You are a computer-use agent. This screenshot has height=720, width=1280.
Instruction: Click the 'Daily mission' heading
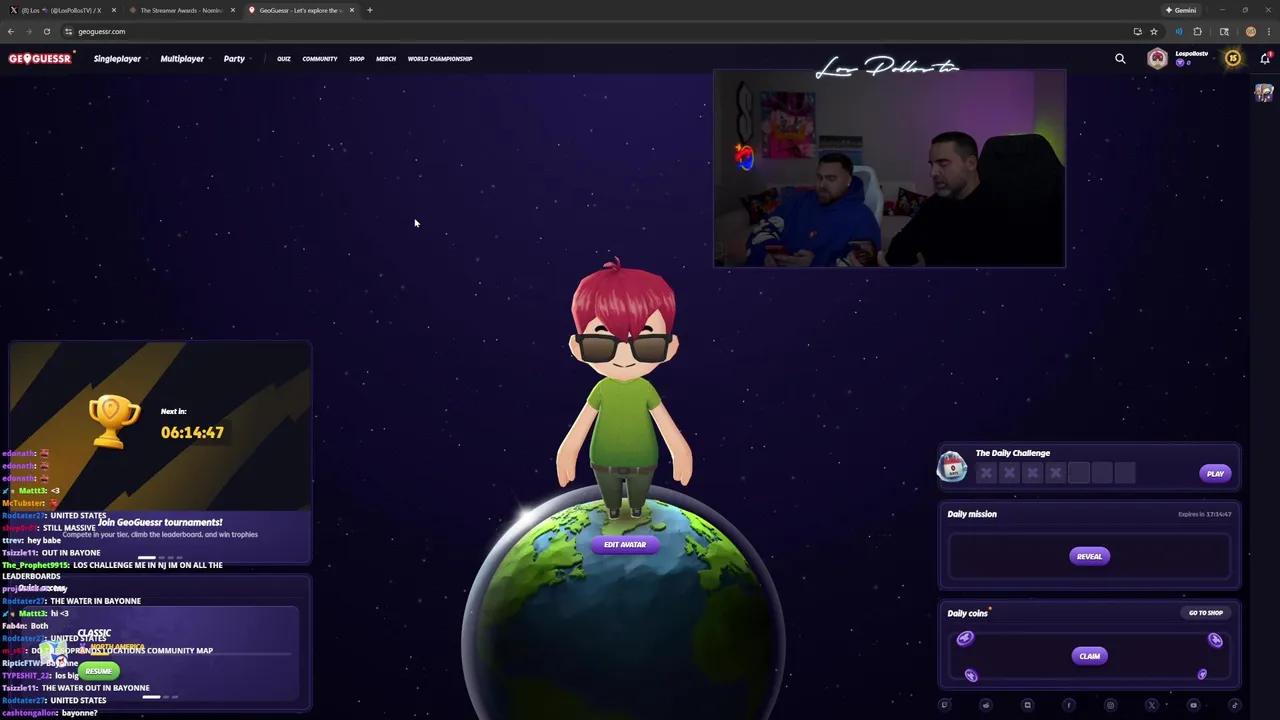coord(972,514)
